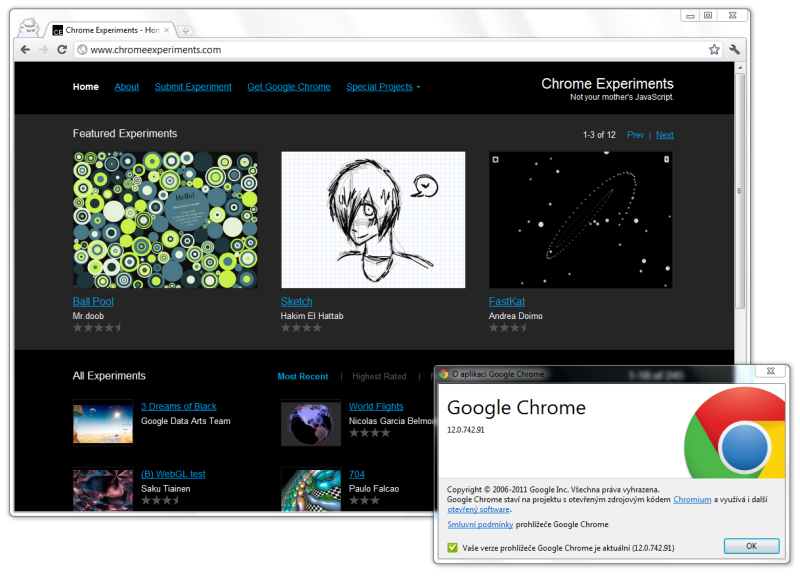Open the World Flights link
Screen dimensions: 800x577
tap(376, 407)
